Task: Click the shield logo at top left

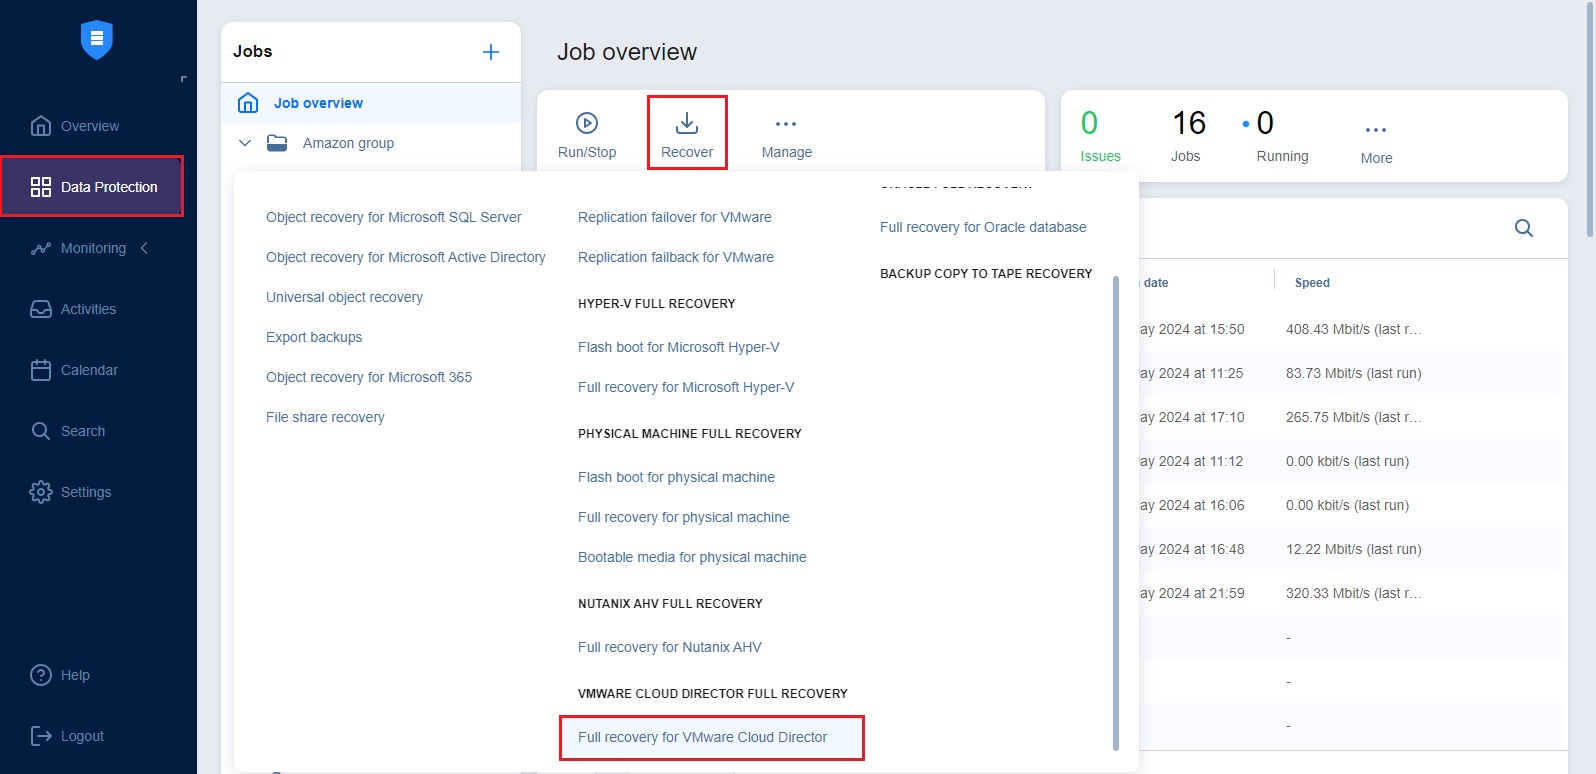Action: pyautogui.click(x=97, y=40)
